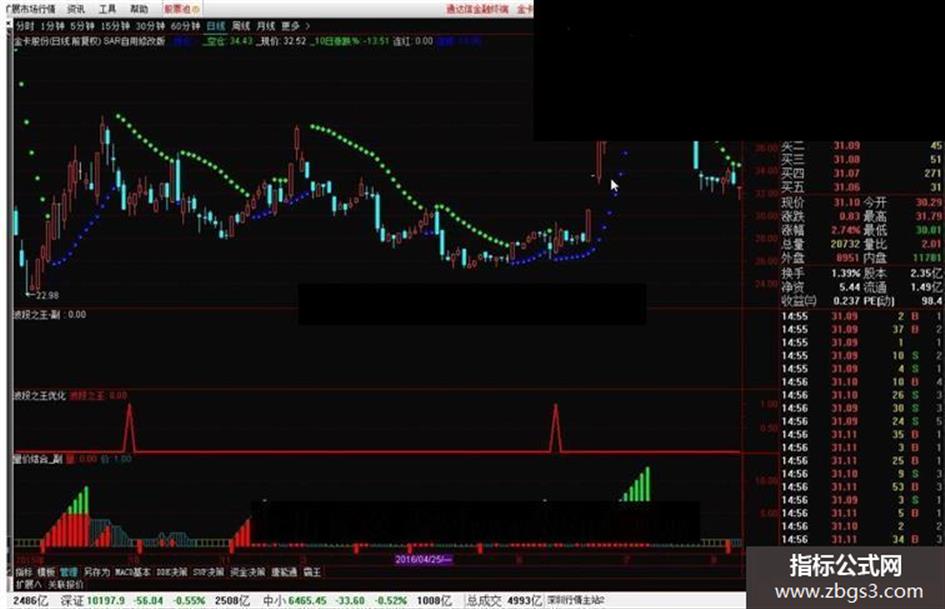Click the 涨跌 value 0.83
This screenshot has height=609, width=945.
pos(849,216)
